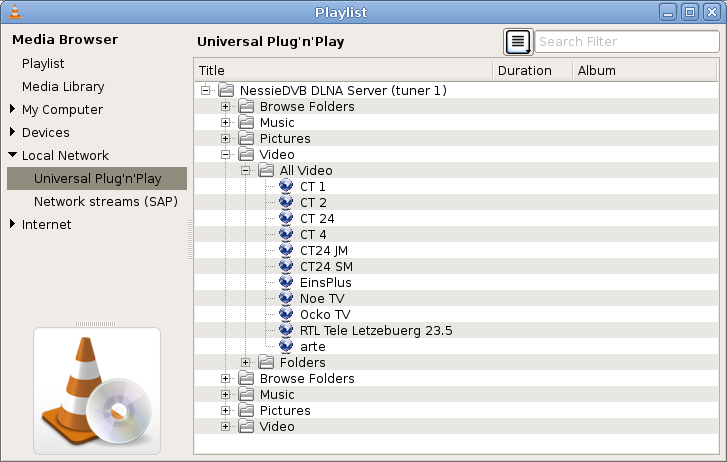Viewport: 727px width, 462px height.
Task: Expand the Folders tree node
Action: [x=246, y=363]
